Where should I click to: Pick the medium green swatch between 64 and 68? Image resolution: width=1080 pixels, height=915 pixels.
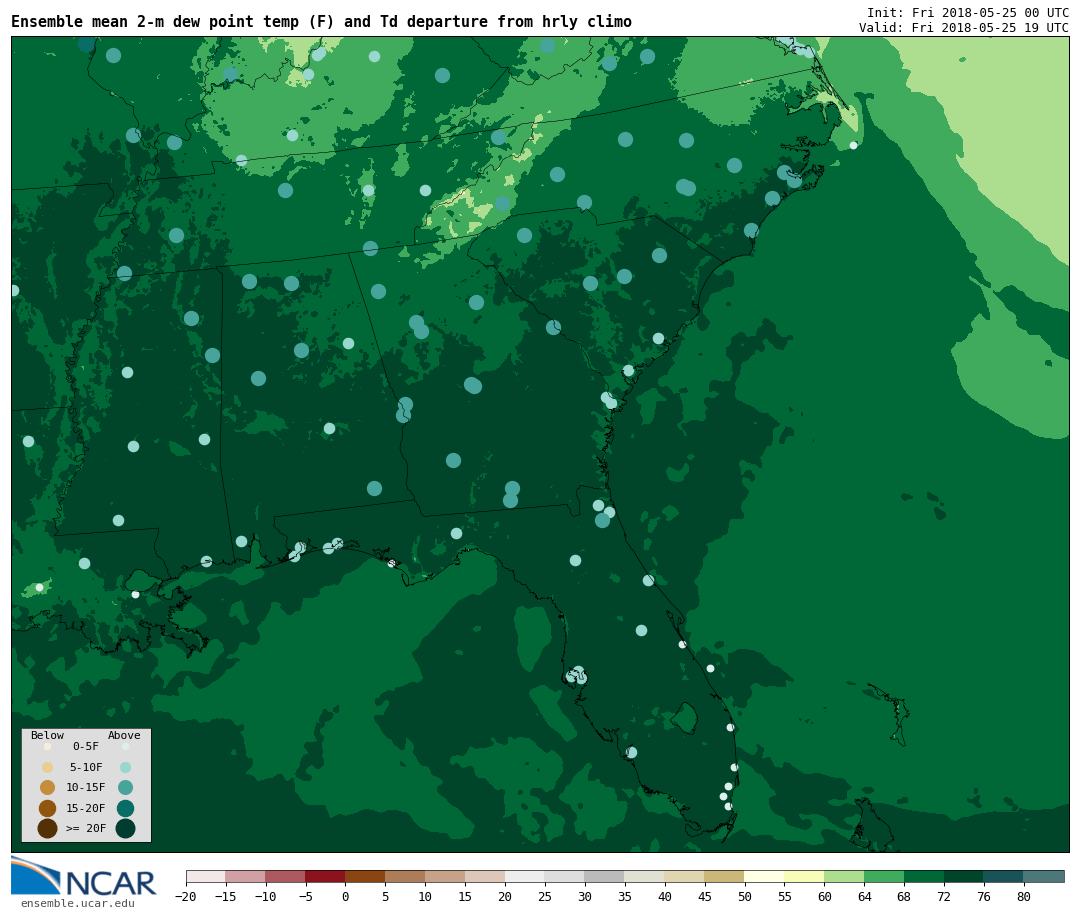coord(884,876)
